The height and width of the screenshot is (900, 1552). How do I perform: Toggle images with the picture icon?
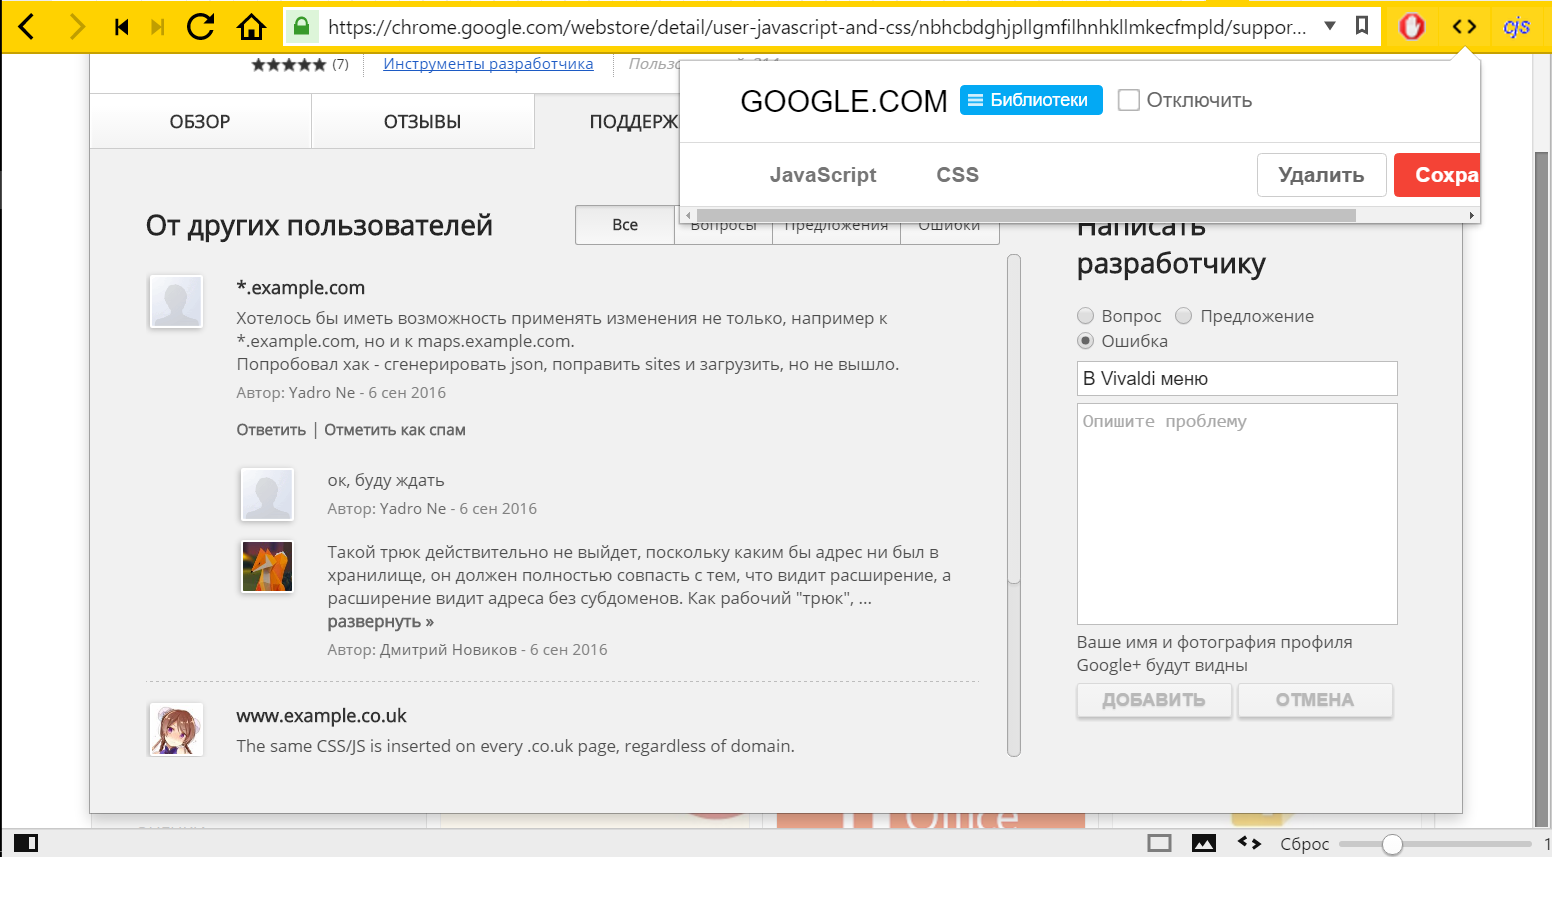coord(1204,843)
